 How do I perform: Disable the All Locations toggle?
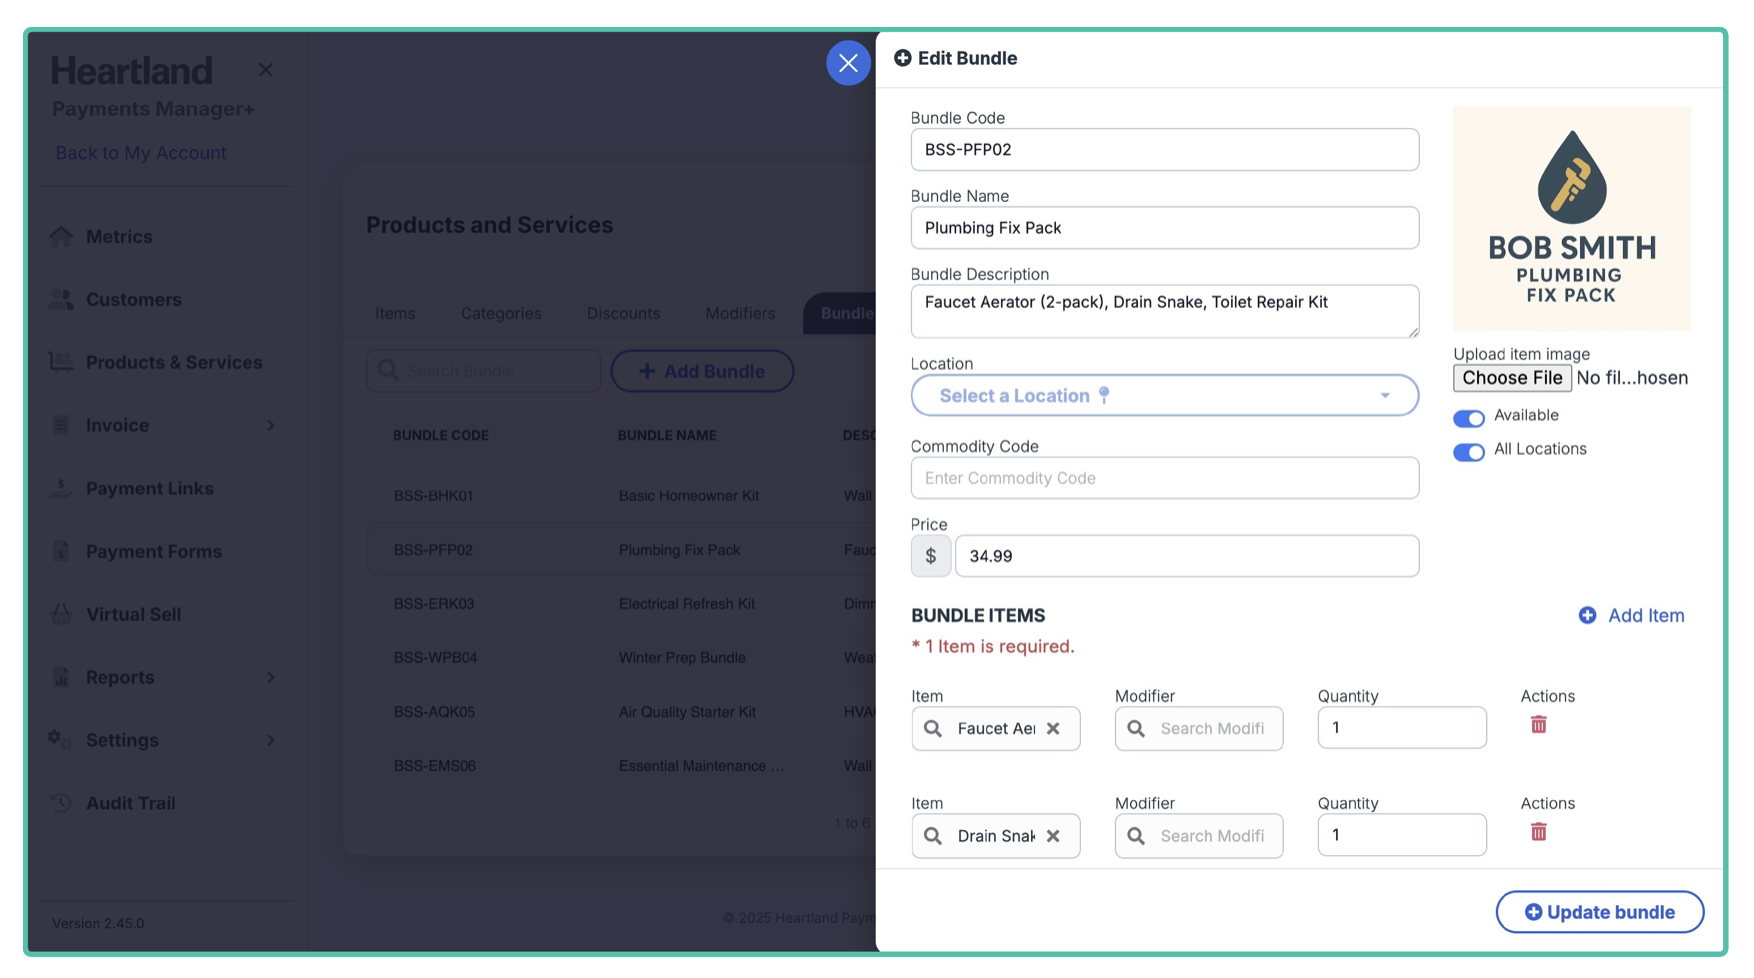coord(1468,452)
